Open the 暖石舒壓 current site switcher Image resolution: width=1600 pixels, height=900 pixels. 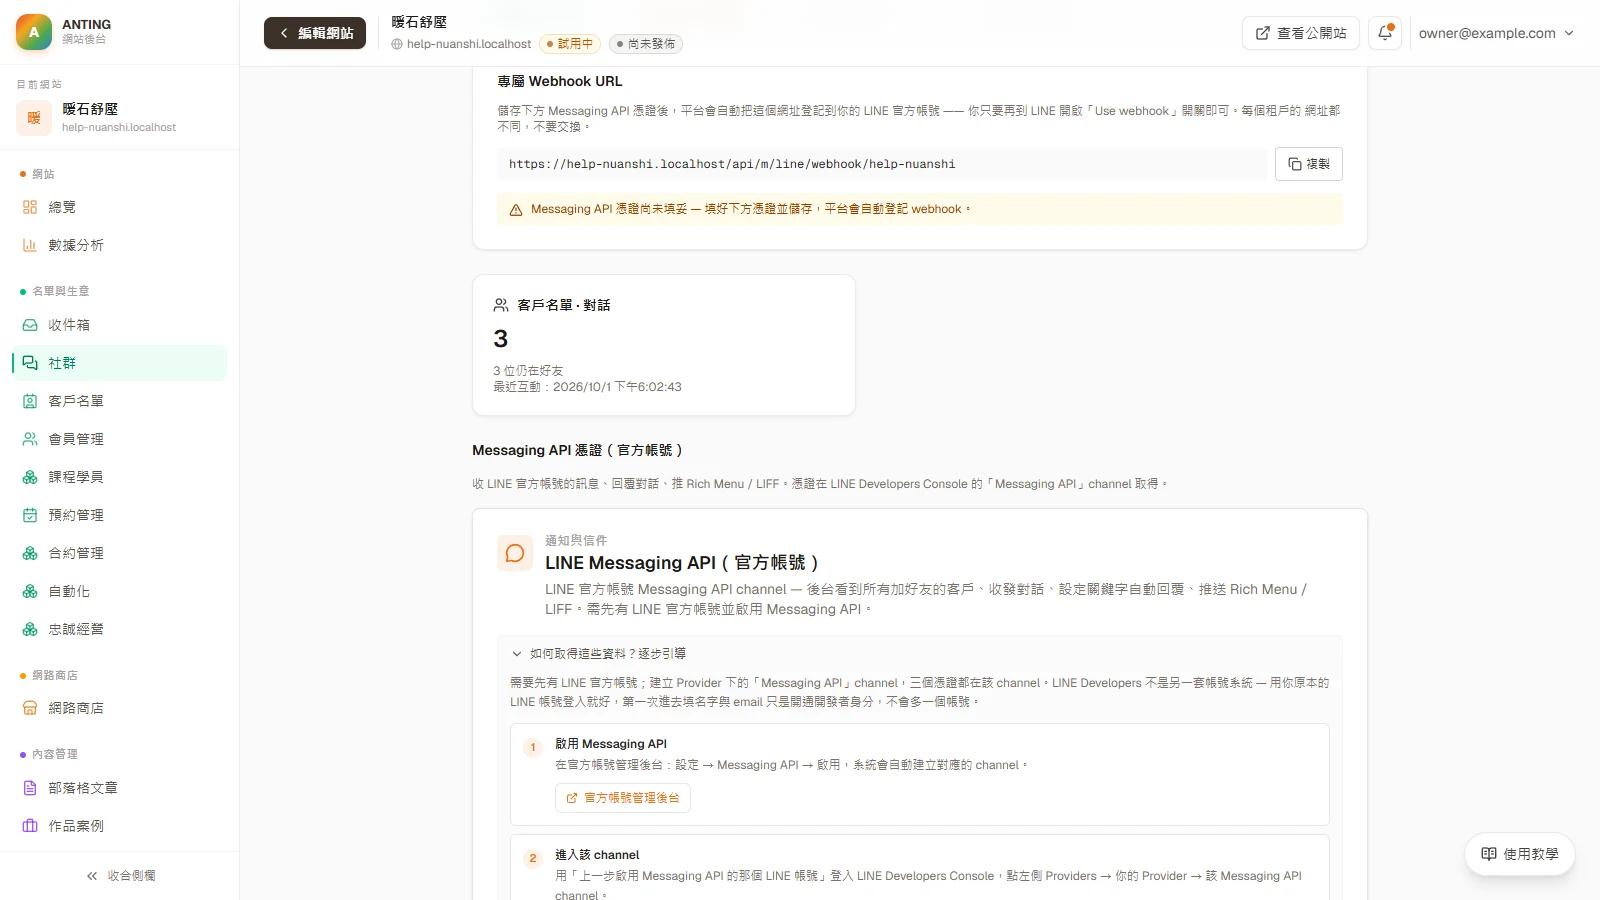(x=119, y=117)
